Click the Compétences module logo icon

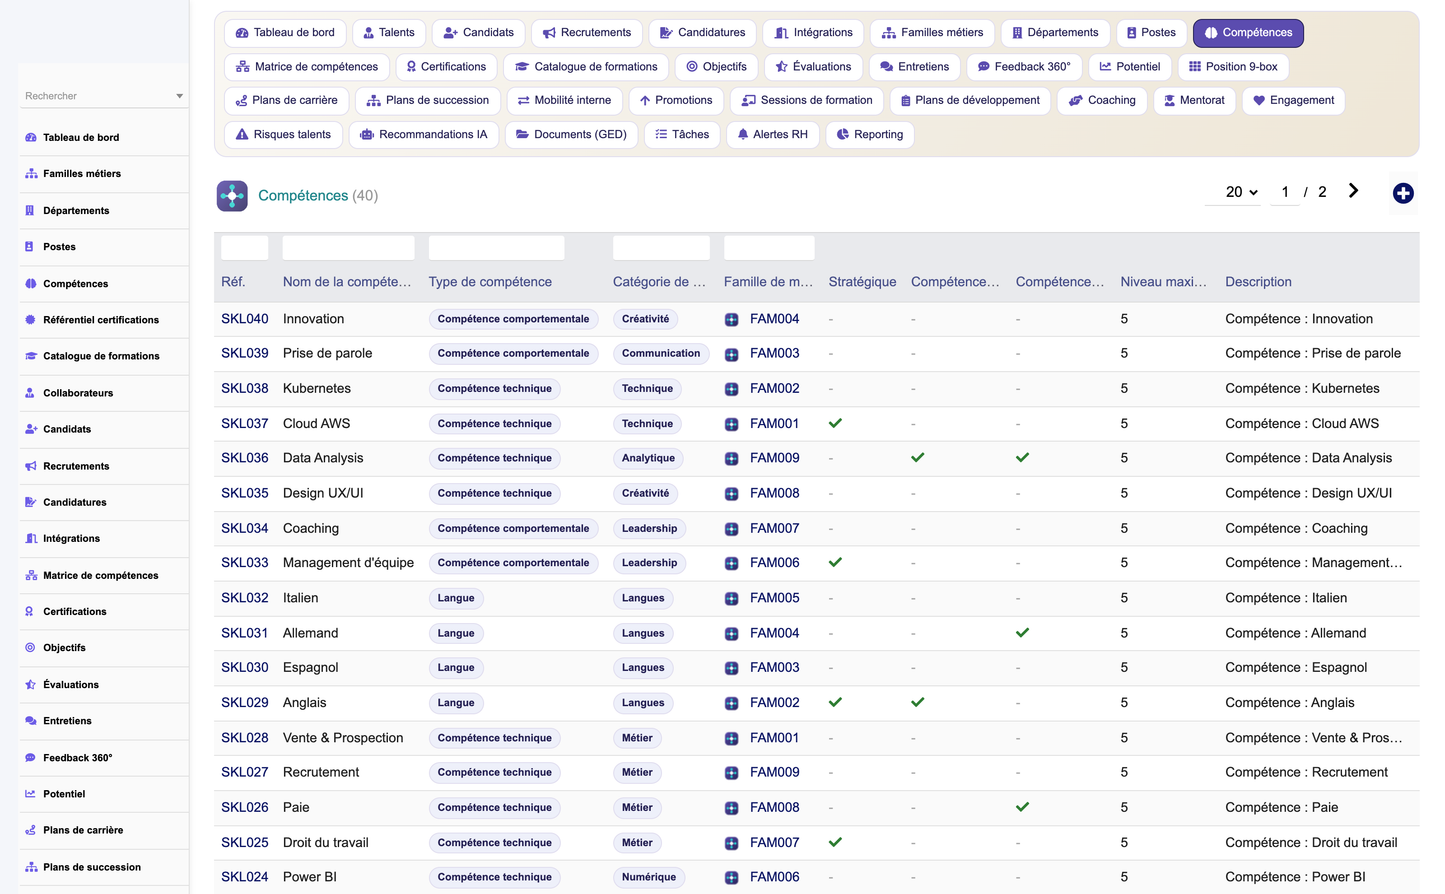click(232, 196)
